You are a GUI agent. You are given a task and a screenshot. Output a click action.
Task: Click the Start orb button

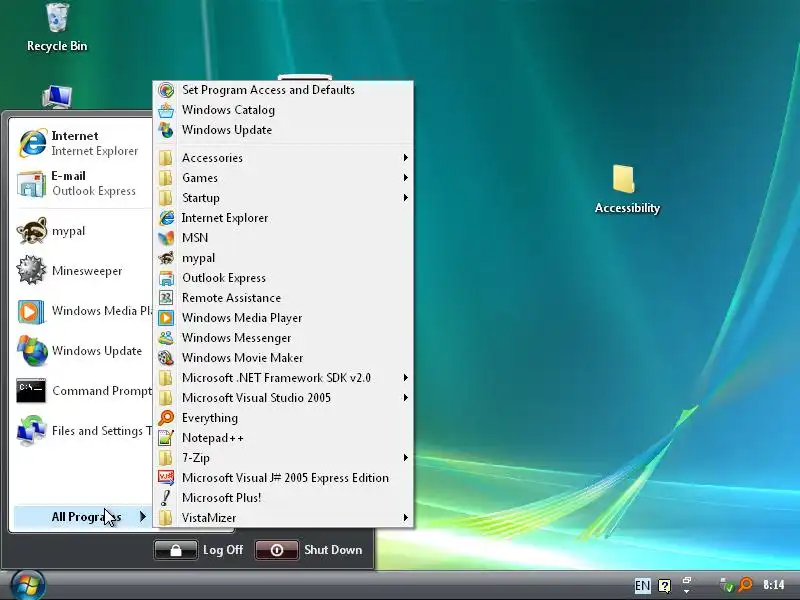(x=28, y=585)
